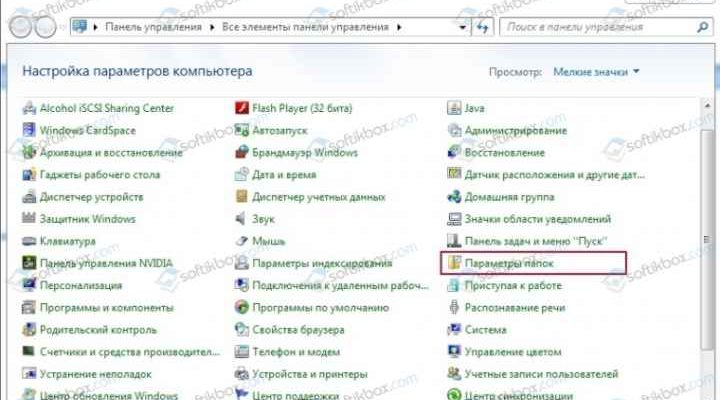This screenshot has height=400, width=720.
Task: Click the Программы и компоненты icon
Action: pos(29,308)
